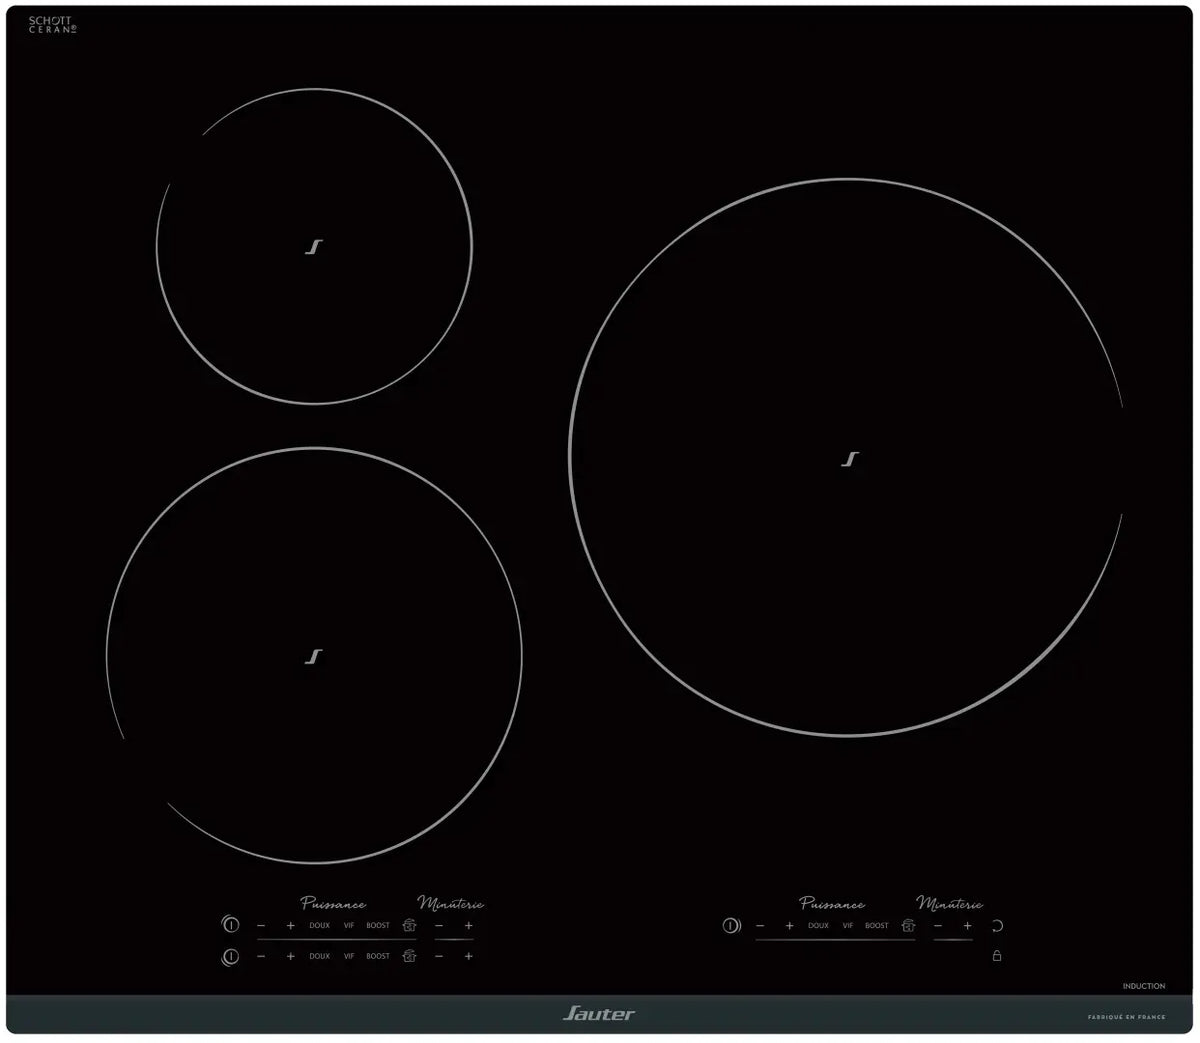Viewport: 1200px width, 1043px height.
Task: Increase the timer on the upper-left row
Action: [x=468, y=926]
